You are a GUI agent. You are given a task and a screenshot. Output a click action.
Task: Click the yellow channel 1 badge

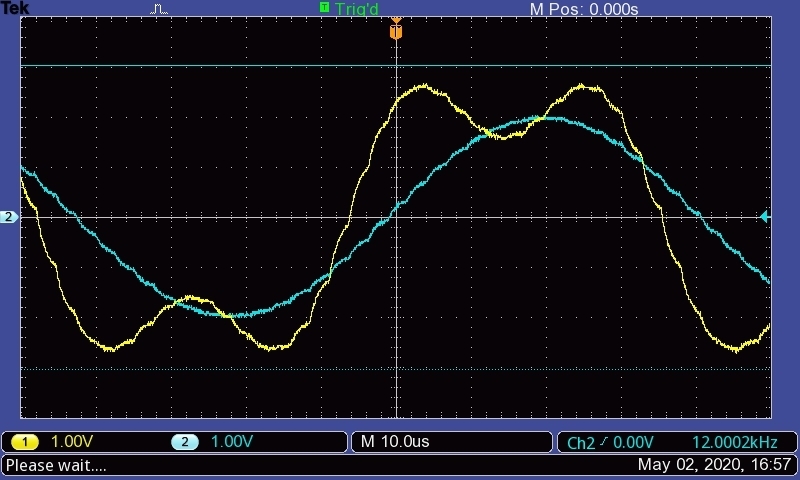[24, 442]
